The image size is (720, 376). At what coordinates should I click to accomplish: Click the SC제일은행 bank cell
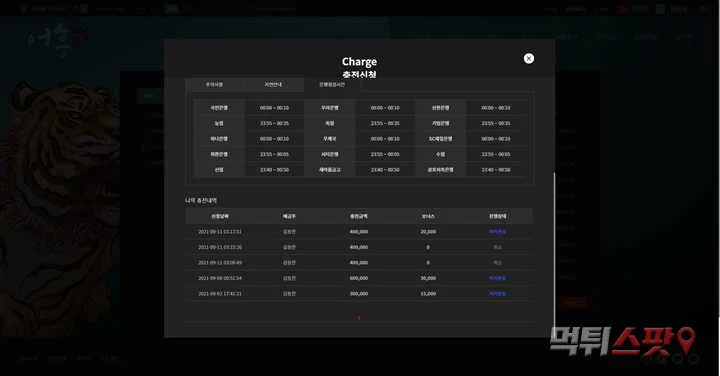pos(440,139)
